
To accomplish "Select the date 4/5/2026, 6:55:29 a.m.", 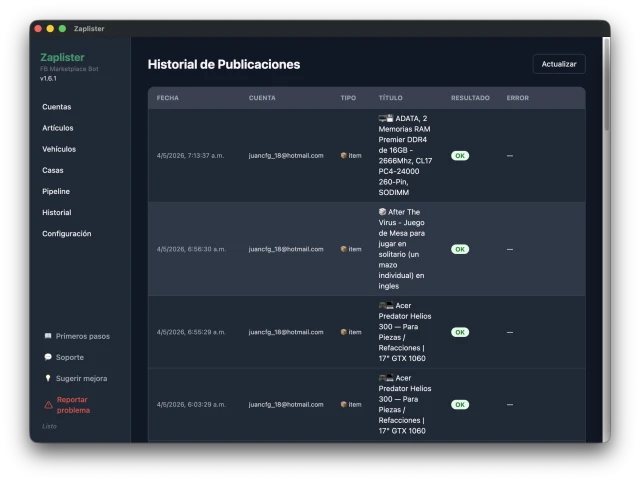I will [191, 332].
